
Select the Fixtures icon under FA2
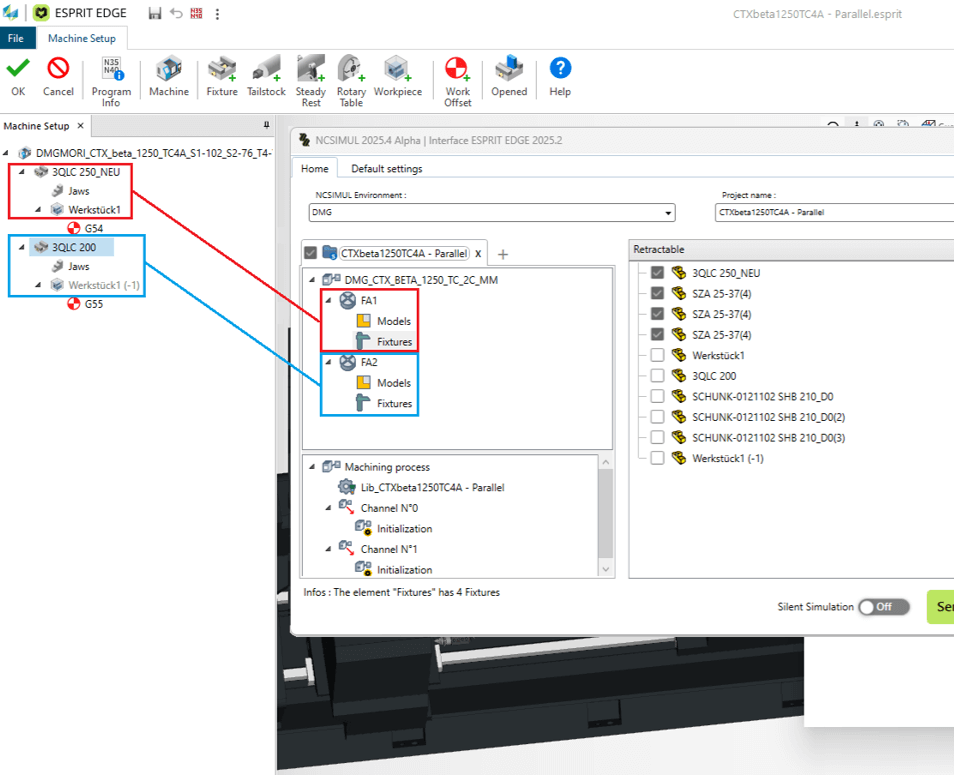pyautogui.click(x=363, y=403)
